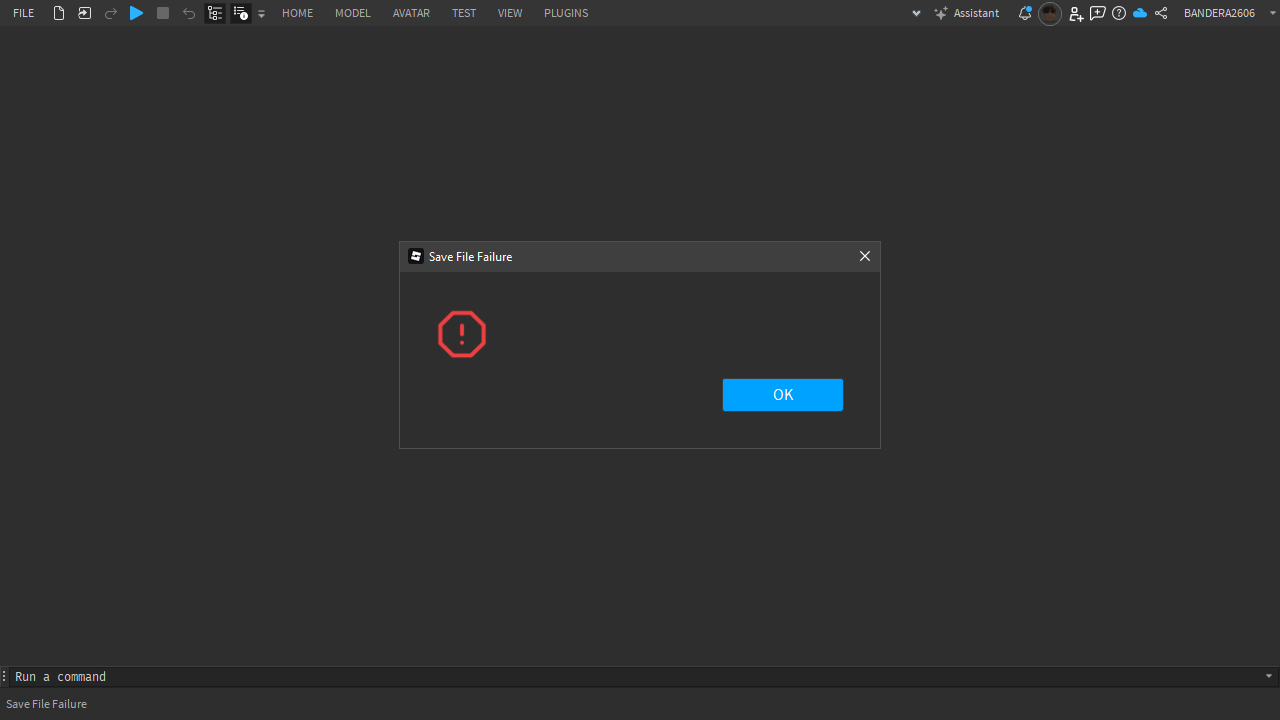The image size is (1280, 720).
Task: Click the cloud sync icon
Action: pos(1140,13)
